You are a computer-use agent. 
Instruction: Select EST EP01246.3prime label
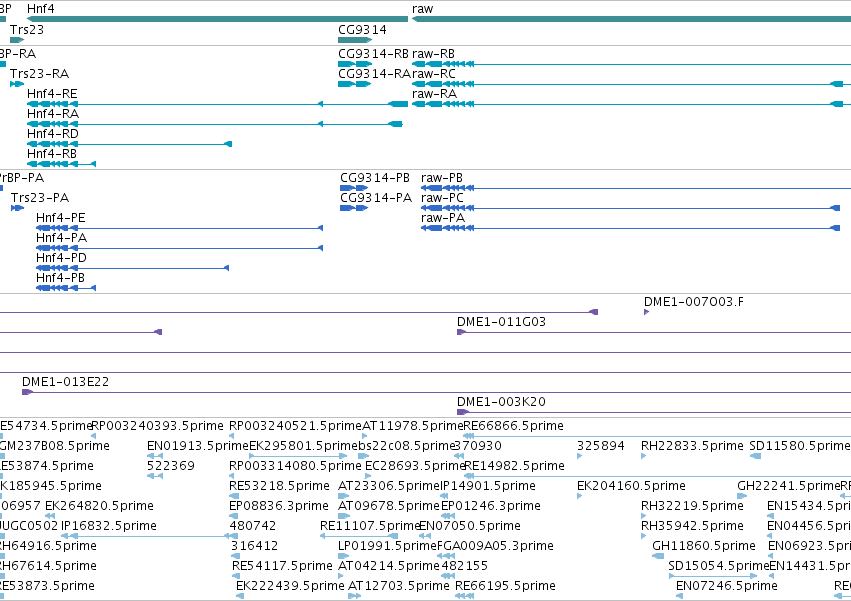[491, 506]
